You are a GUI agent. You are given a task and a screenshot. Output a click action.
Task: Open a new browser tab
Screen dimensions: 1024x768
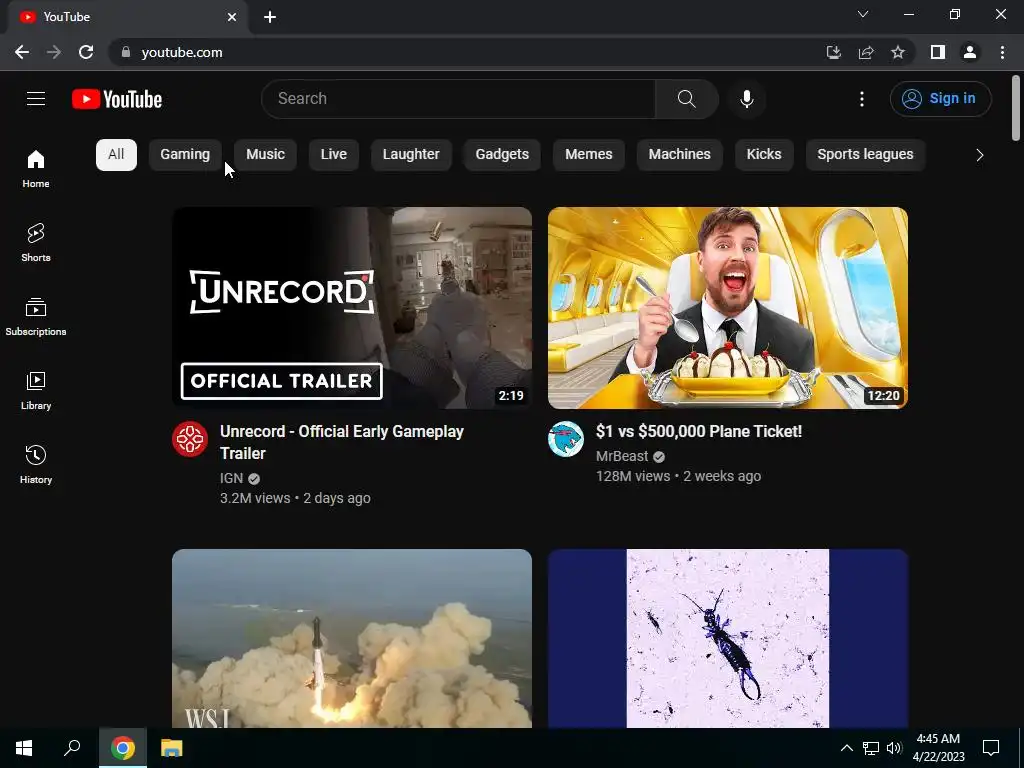(x=270, y=17)
